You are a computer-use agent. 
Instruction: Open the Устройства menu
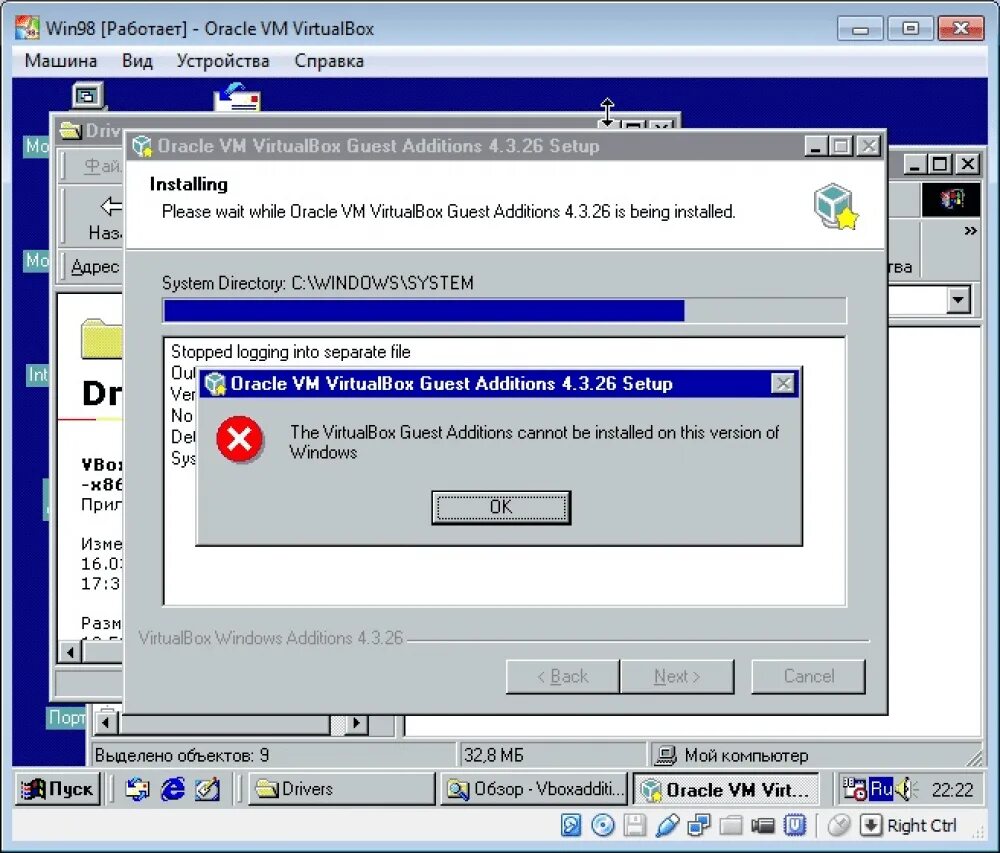pos(223,61)
